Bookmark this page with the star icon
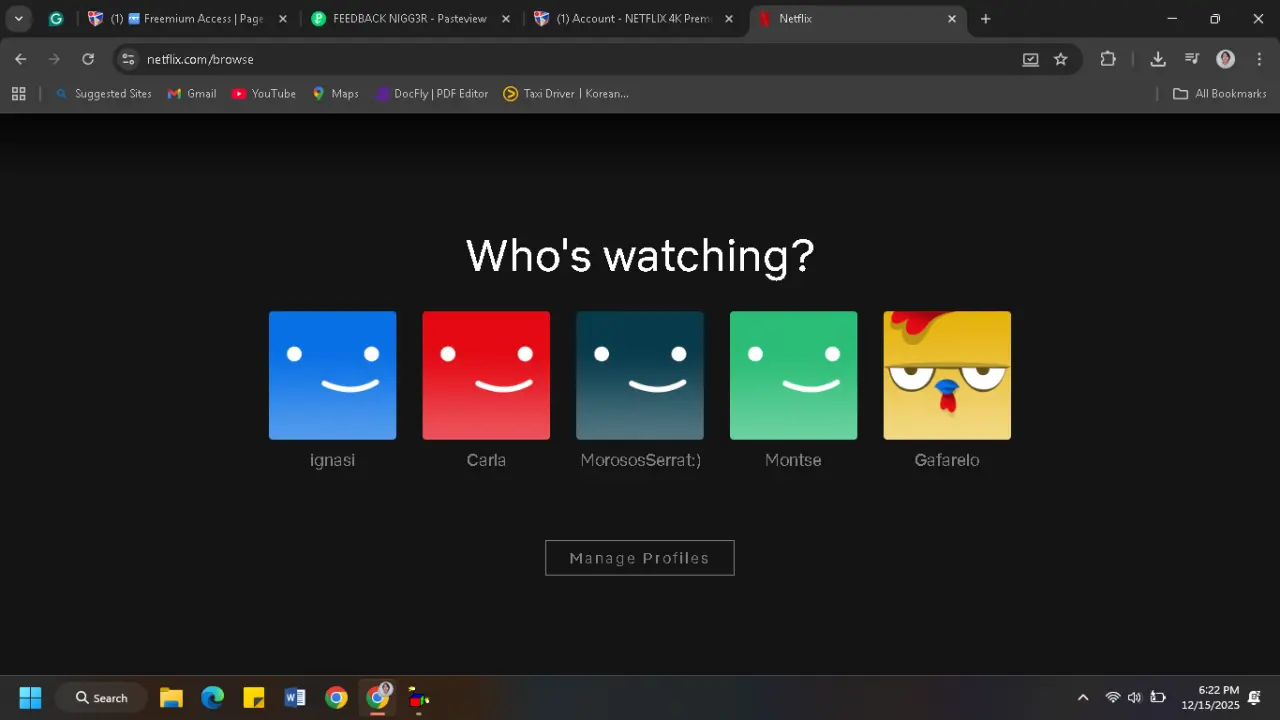This screenshot has width=1280, height=720. pyautogui.click(x=1061, y=59)
